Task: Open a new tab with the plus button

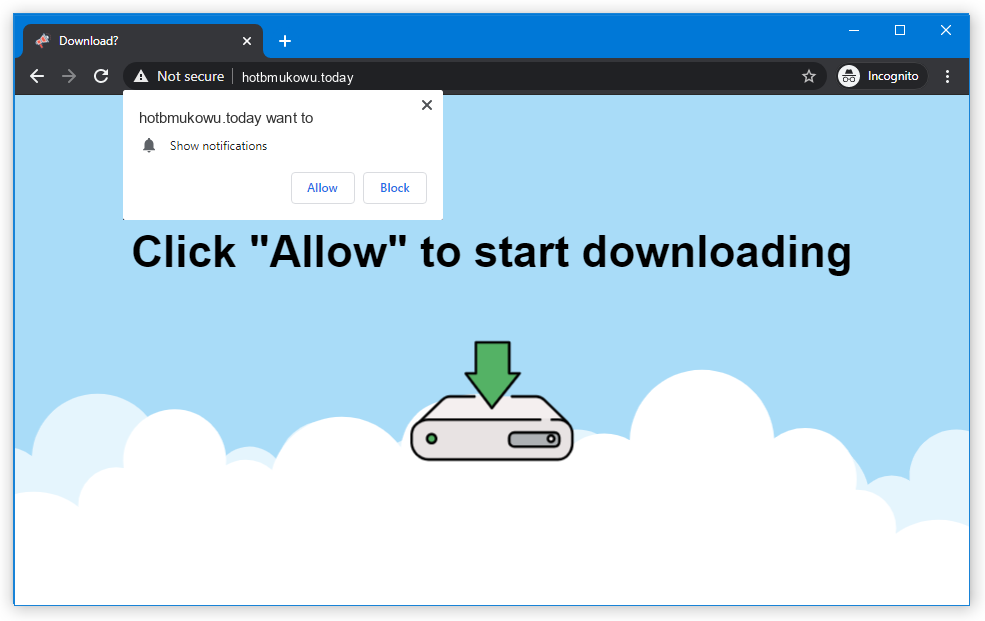Action: [x=285, y=41]
